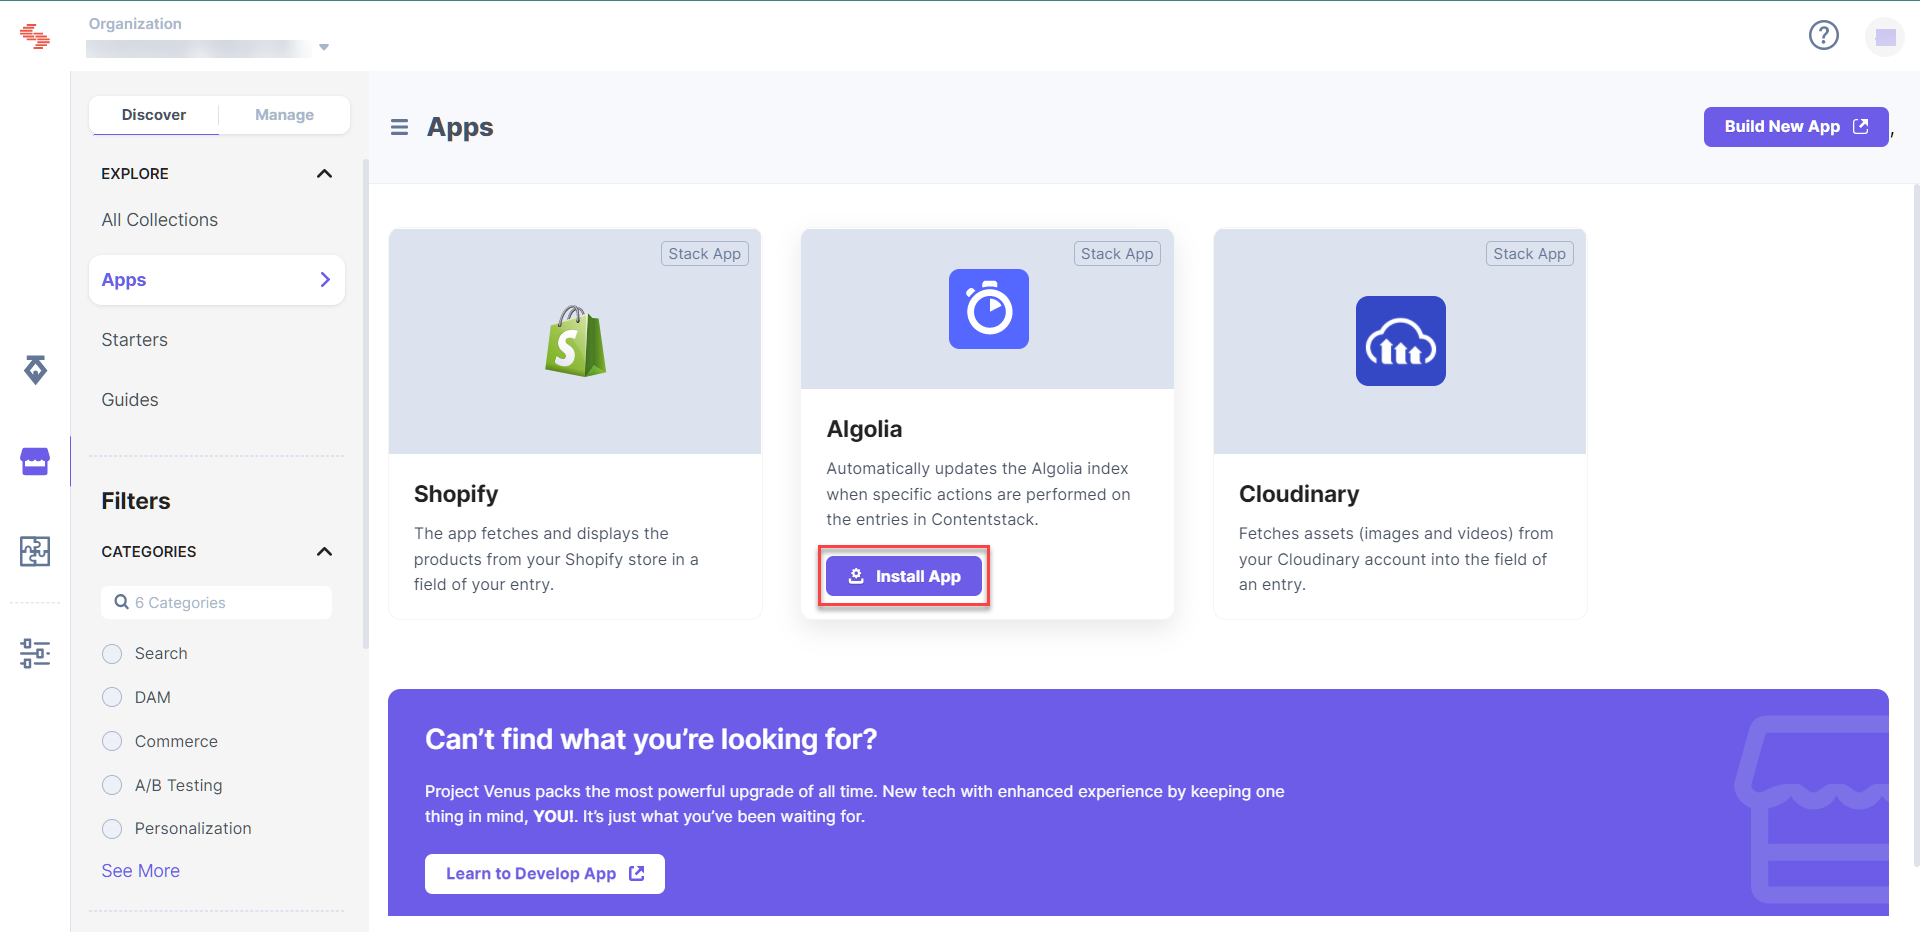This screenshot has width=1920, height=932.
Task: Click the Cloudinary cloud logo
Action: coord(1400,341)
